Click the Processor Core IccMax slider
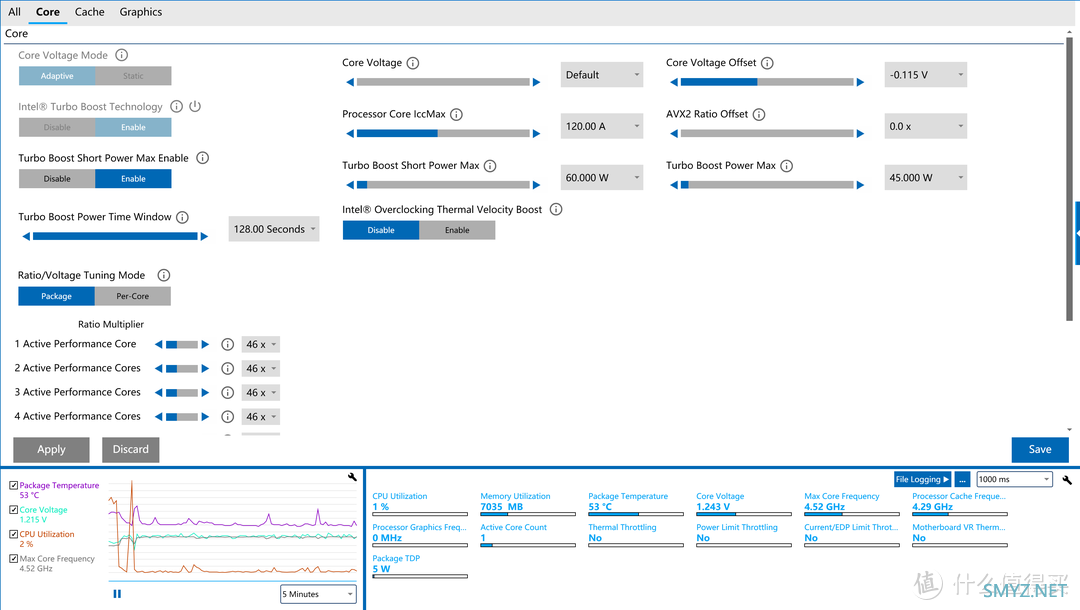This screenshot has height=610, width=1080. (x=444, y=134)
